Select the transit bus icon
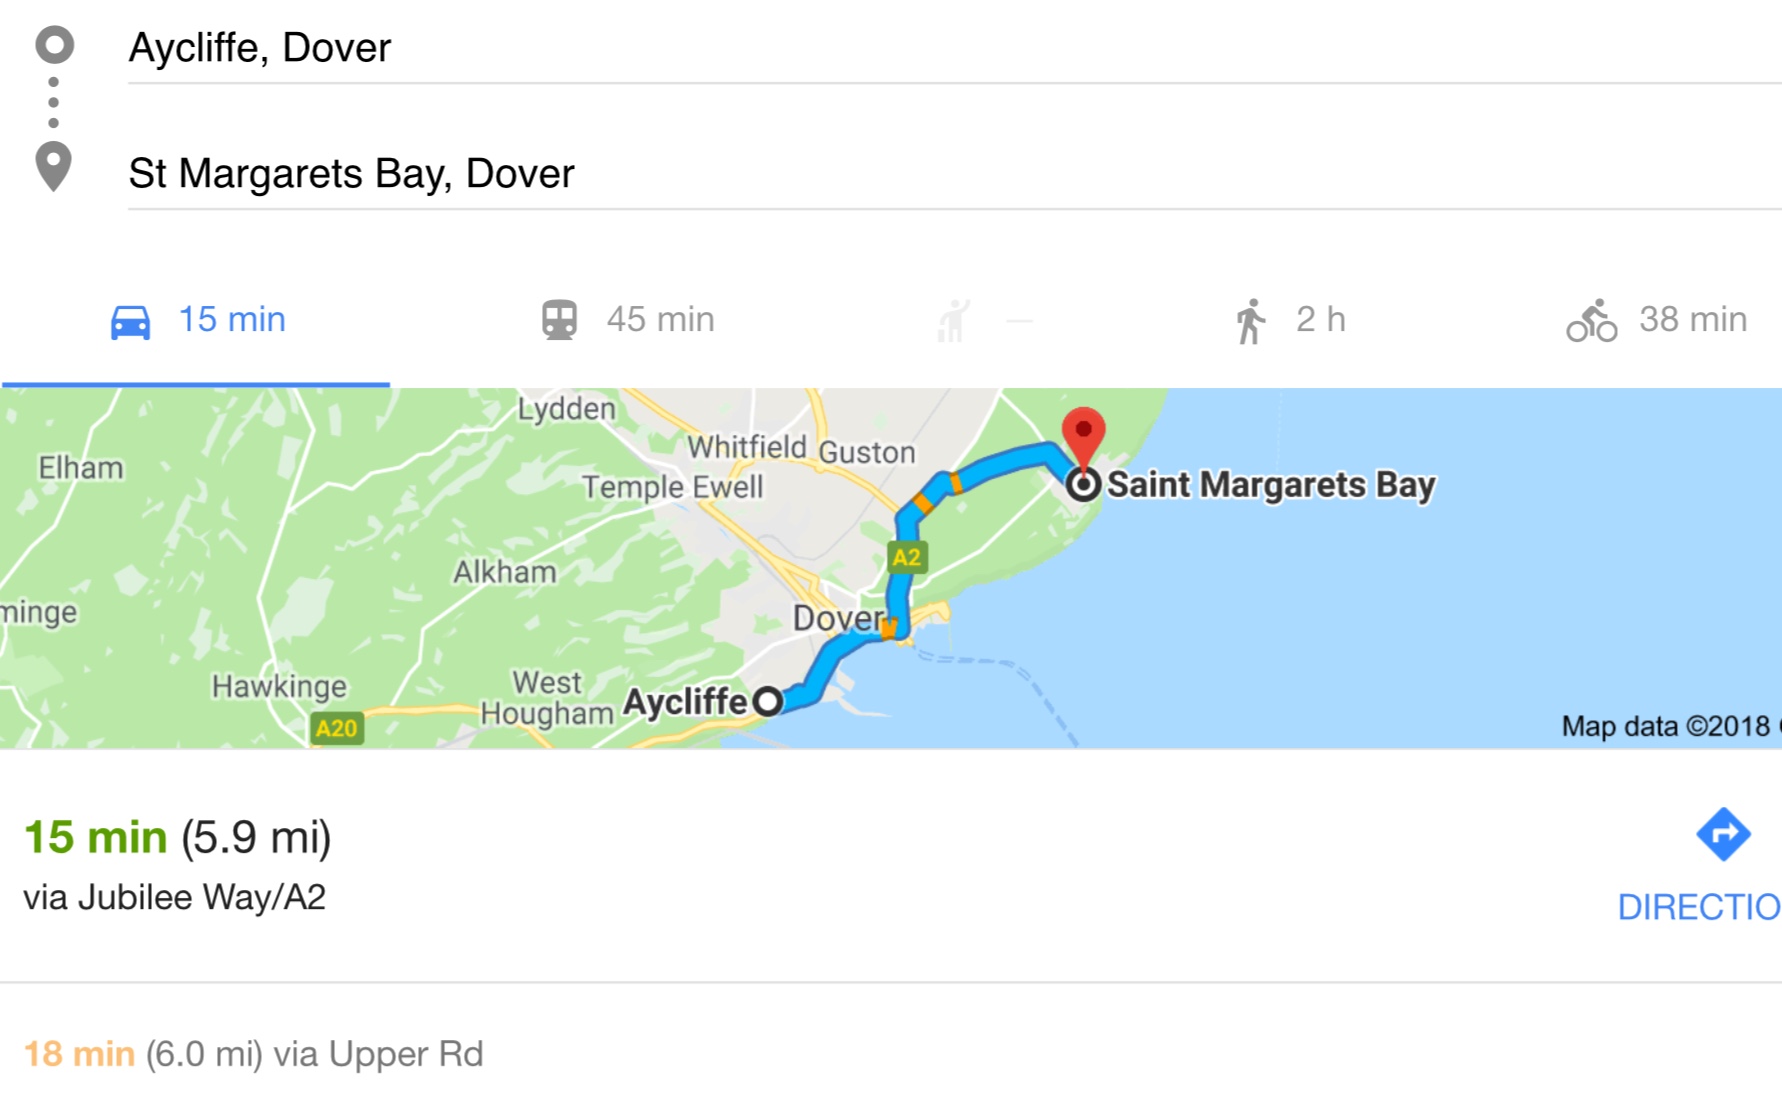Viewport: 1782px width, 1105px height. 559,320
